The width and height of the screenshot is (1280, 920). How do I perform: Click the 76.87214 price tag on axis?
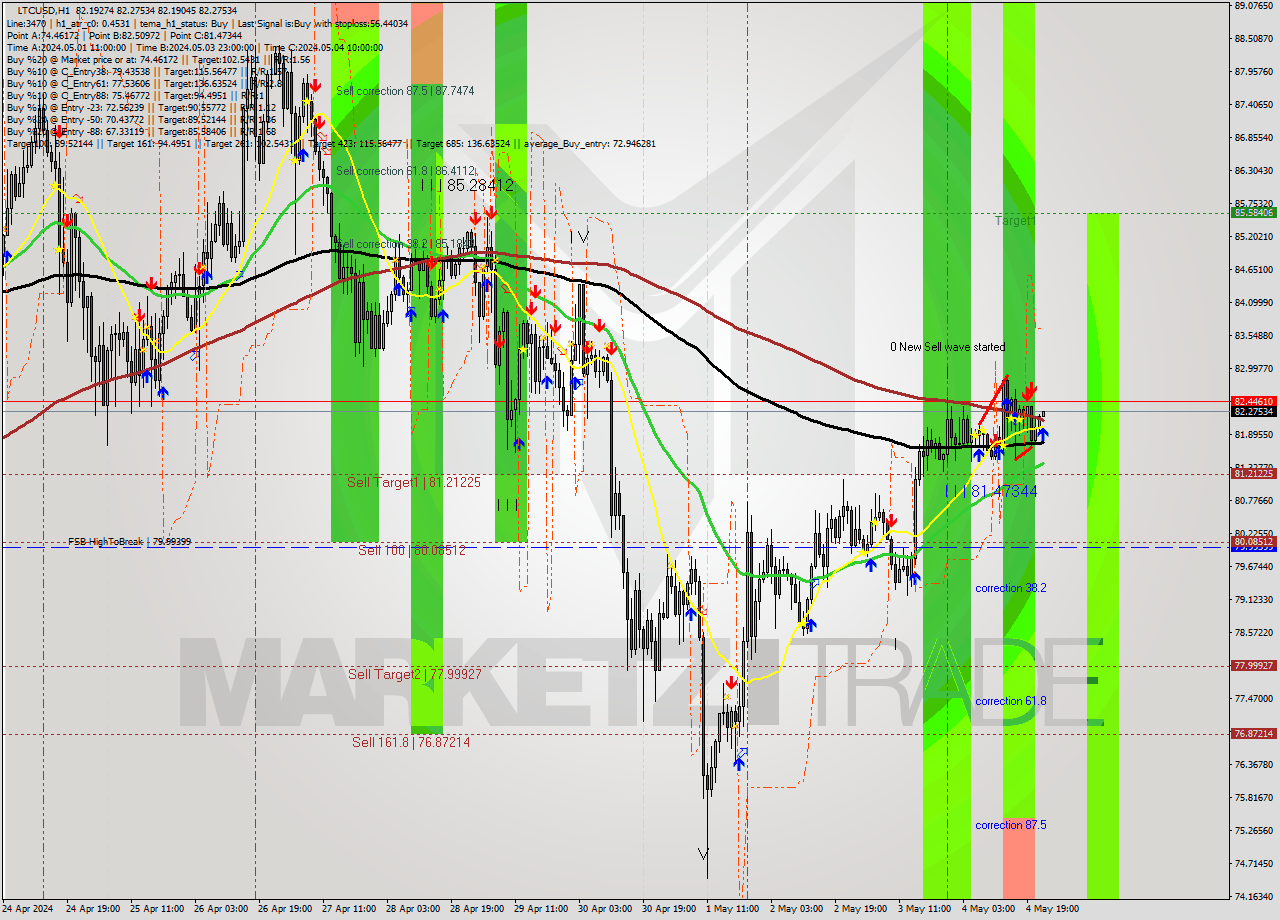click(1254, 733)
